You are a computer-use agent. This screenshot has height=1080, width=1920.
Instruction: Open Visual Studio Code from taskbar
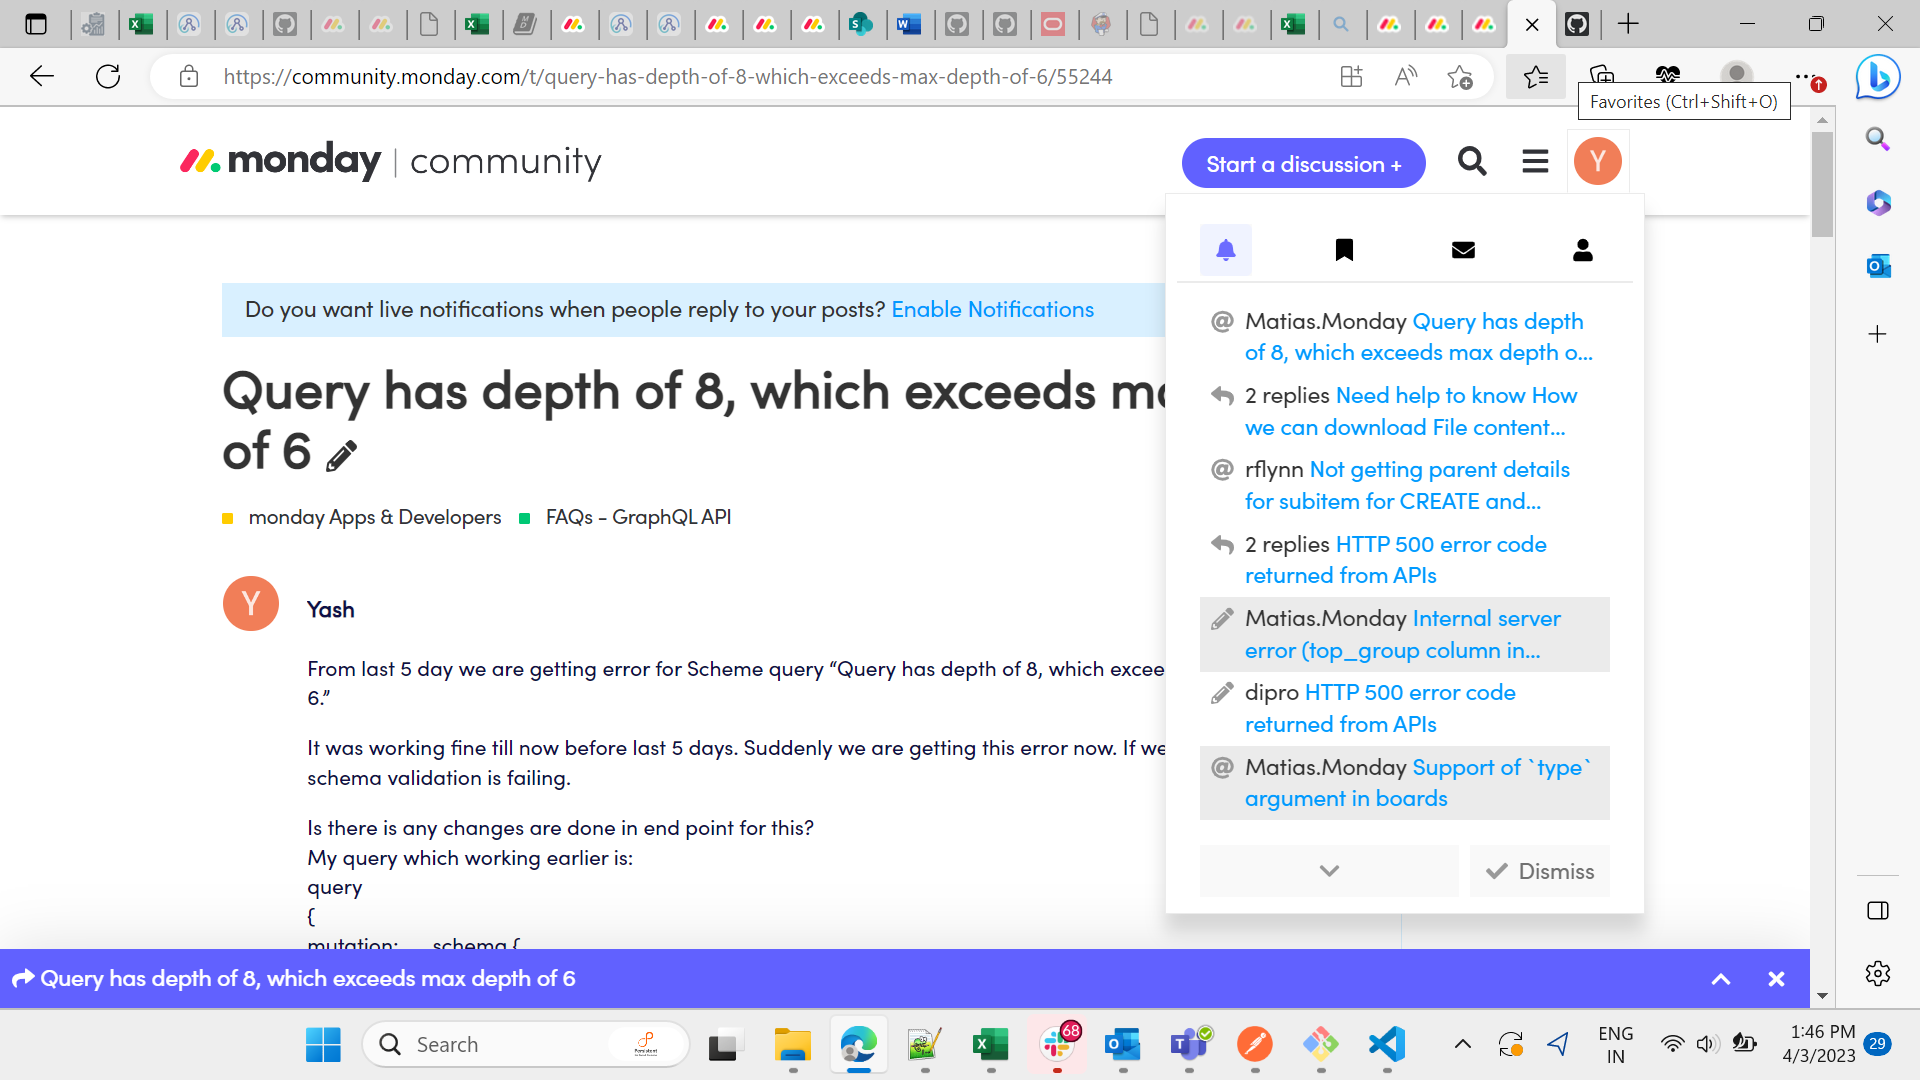1387,1045
